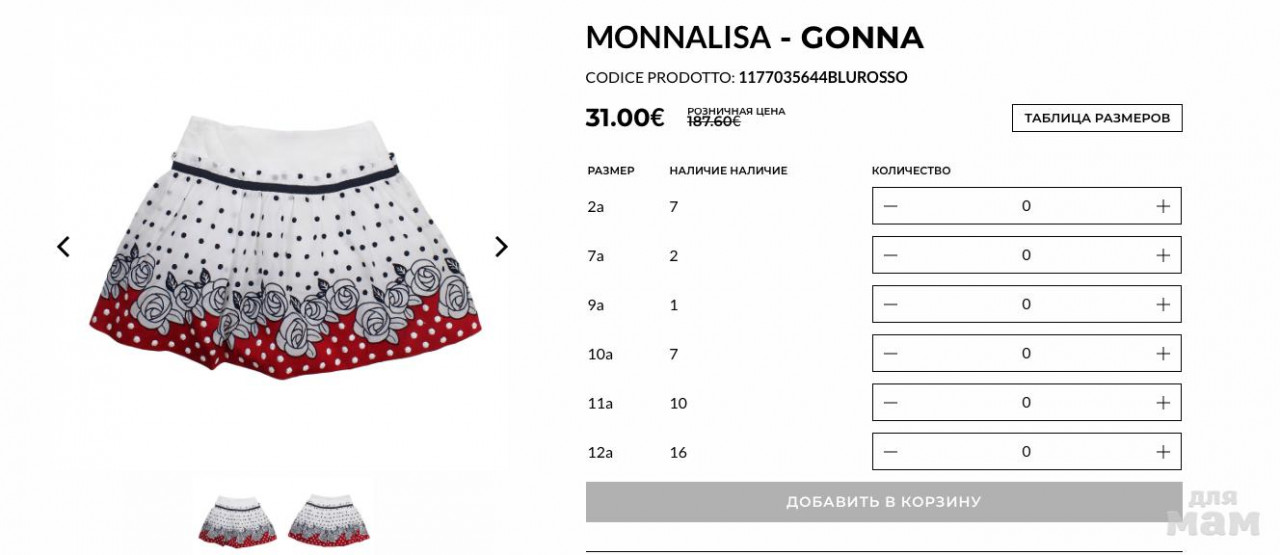Click plus icon for size 11a

click(1162, 402)
